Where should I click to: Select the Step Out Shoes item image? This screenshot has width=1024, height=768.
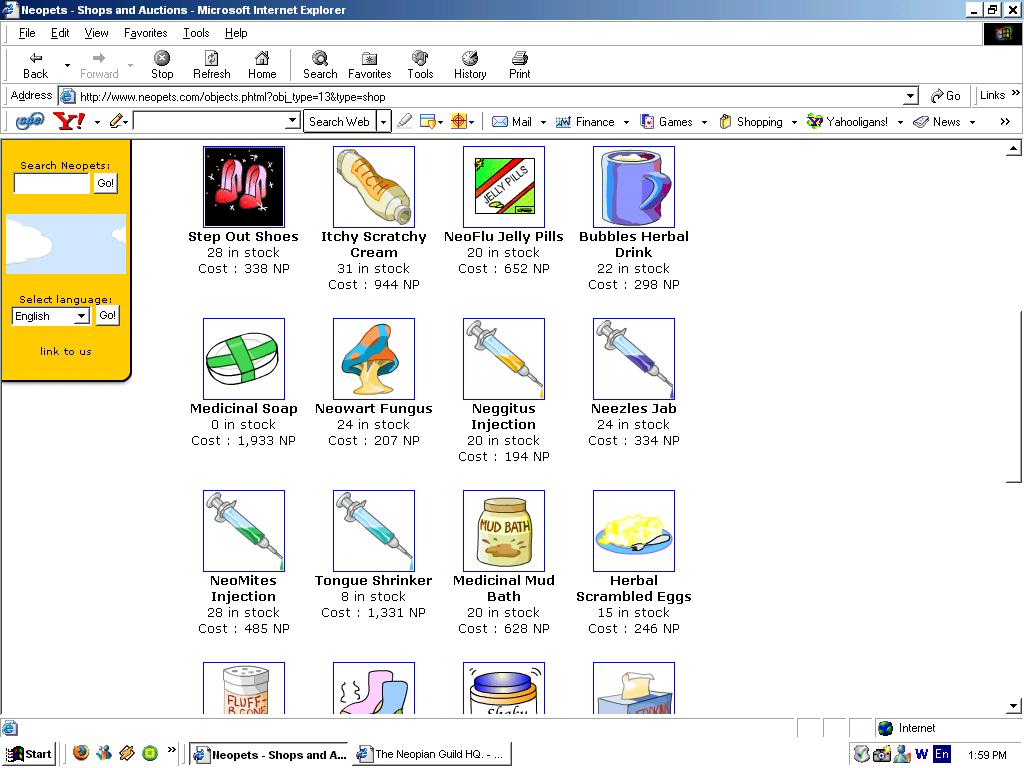pyautogui.click(x=244, y=187)
